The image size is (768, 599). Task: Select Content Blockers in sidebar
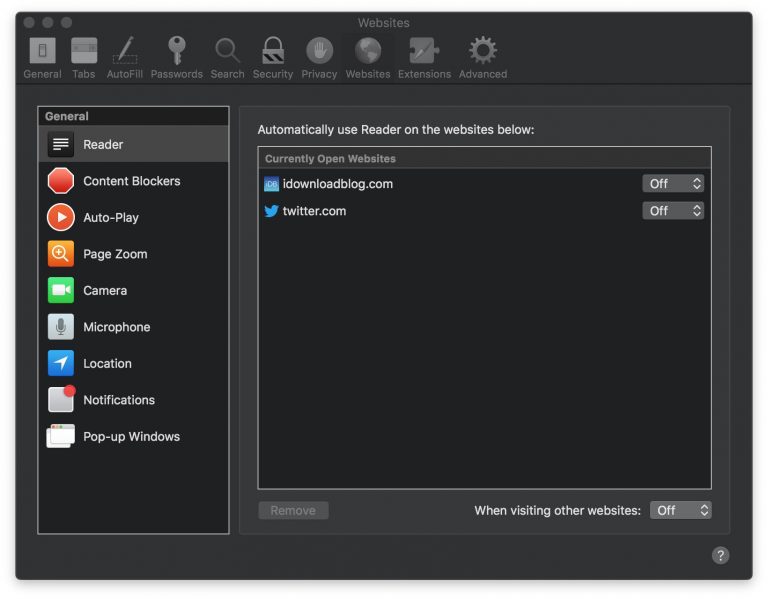133,181
